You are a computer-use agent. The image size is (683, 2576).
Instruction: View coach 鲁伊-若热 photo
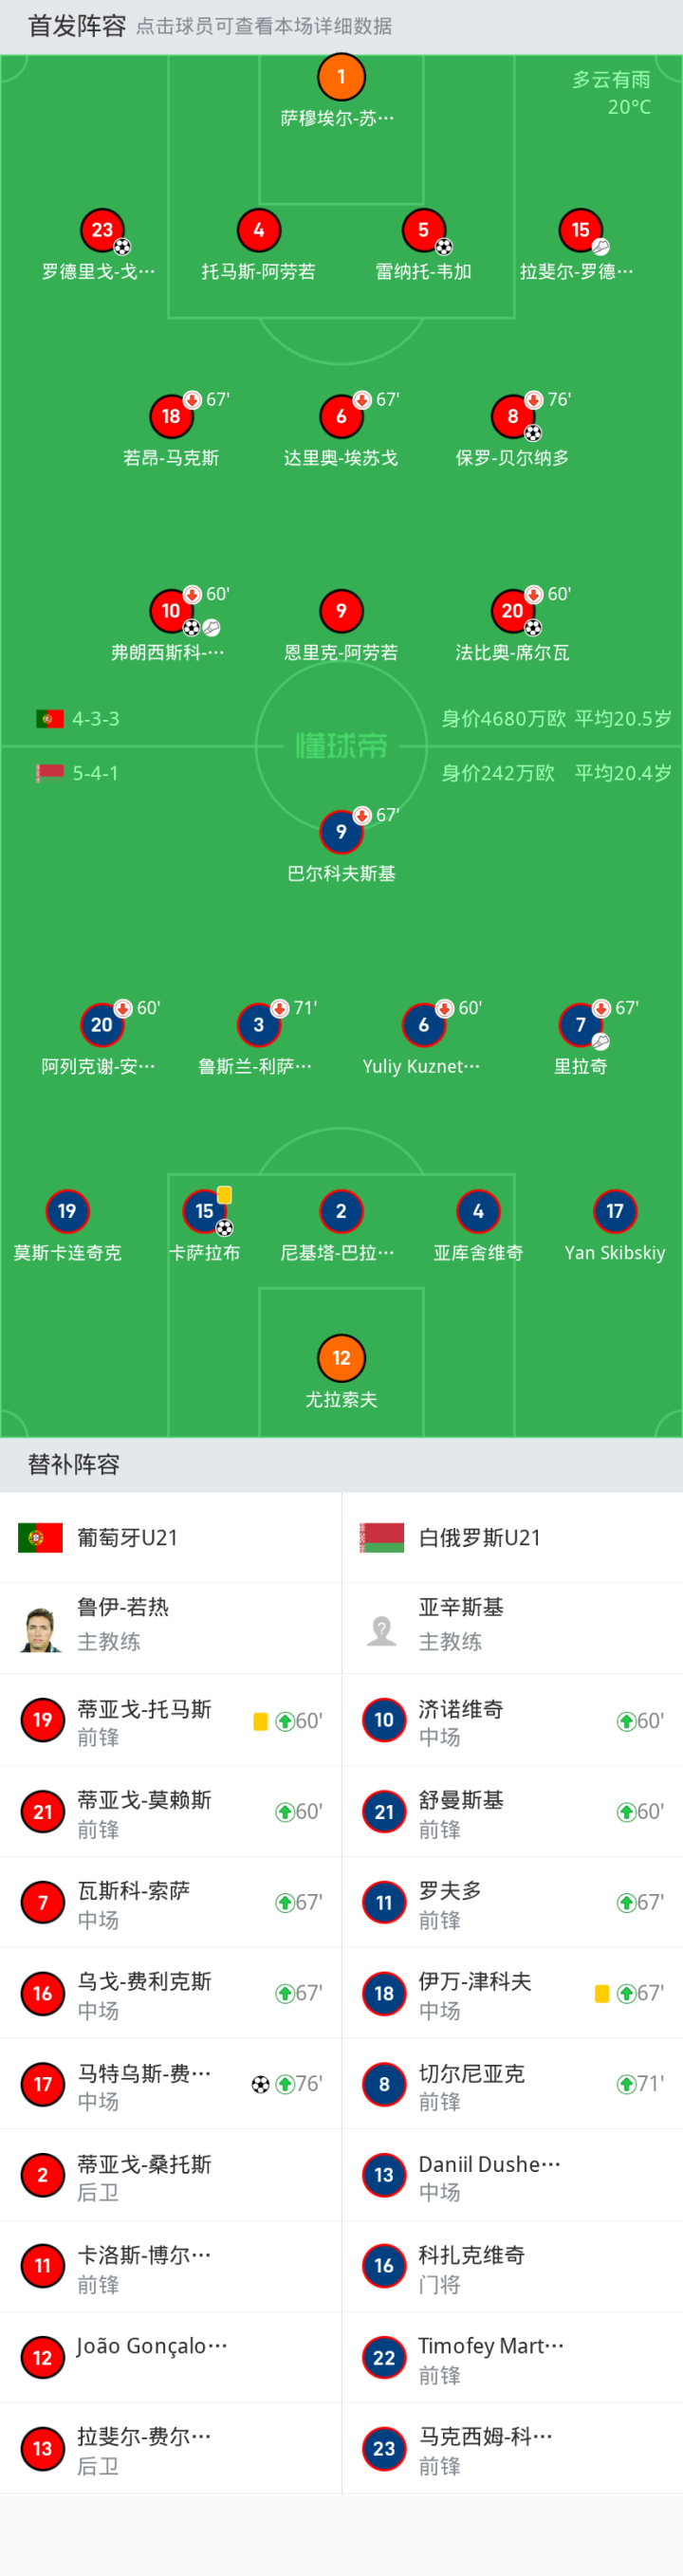[40, 1629]
